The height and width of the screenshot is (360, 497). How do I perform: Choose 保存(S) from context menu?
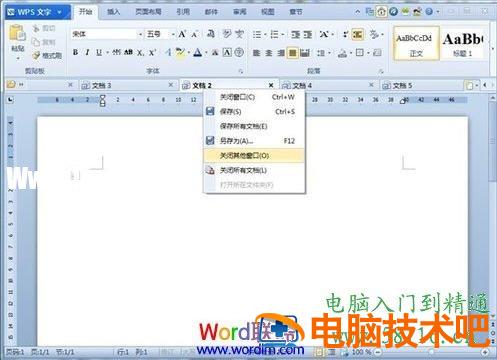tap(254, 112)
